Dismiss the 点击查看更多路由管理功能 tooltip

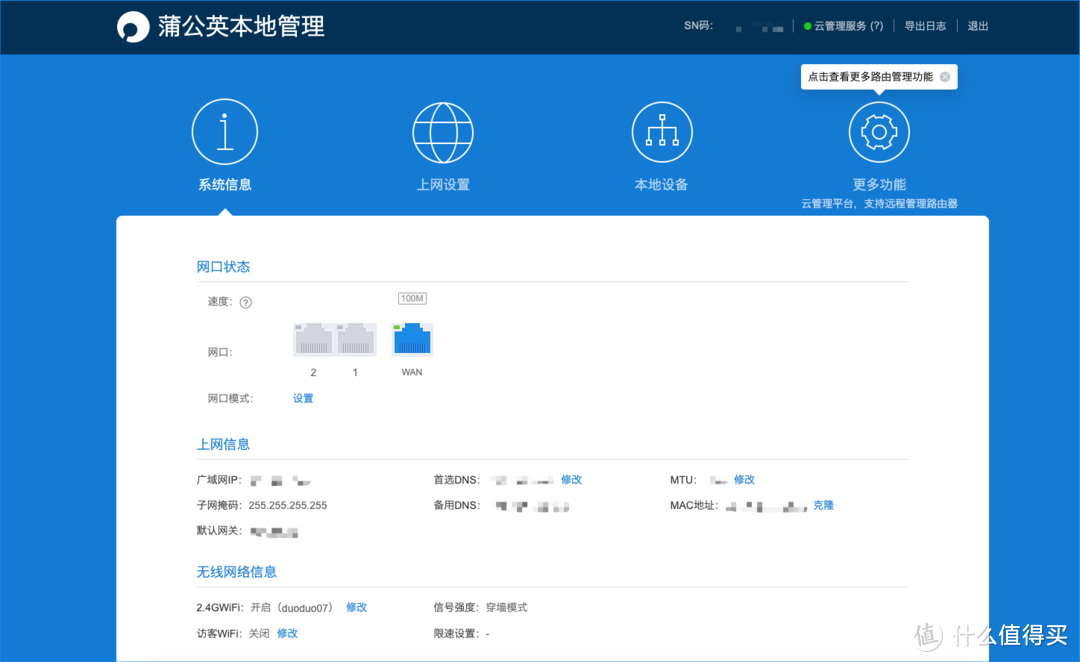tap(944, 77)
